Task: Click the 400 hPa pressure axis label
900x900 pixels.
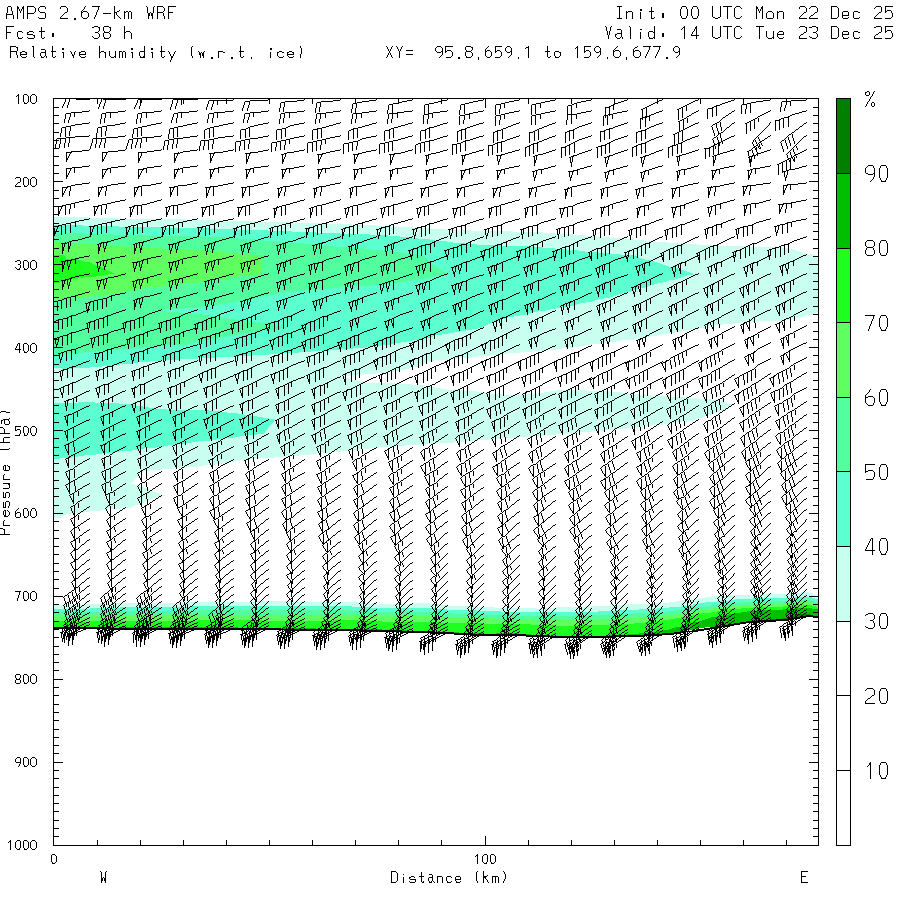Action: click(26, 348)
